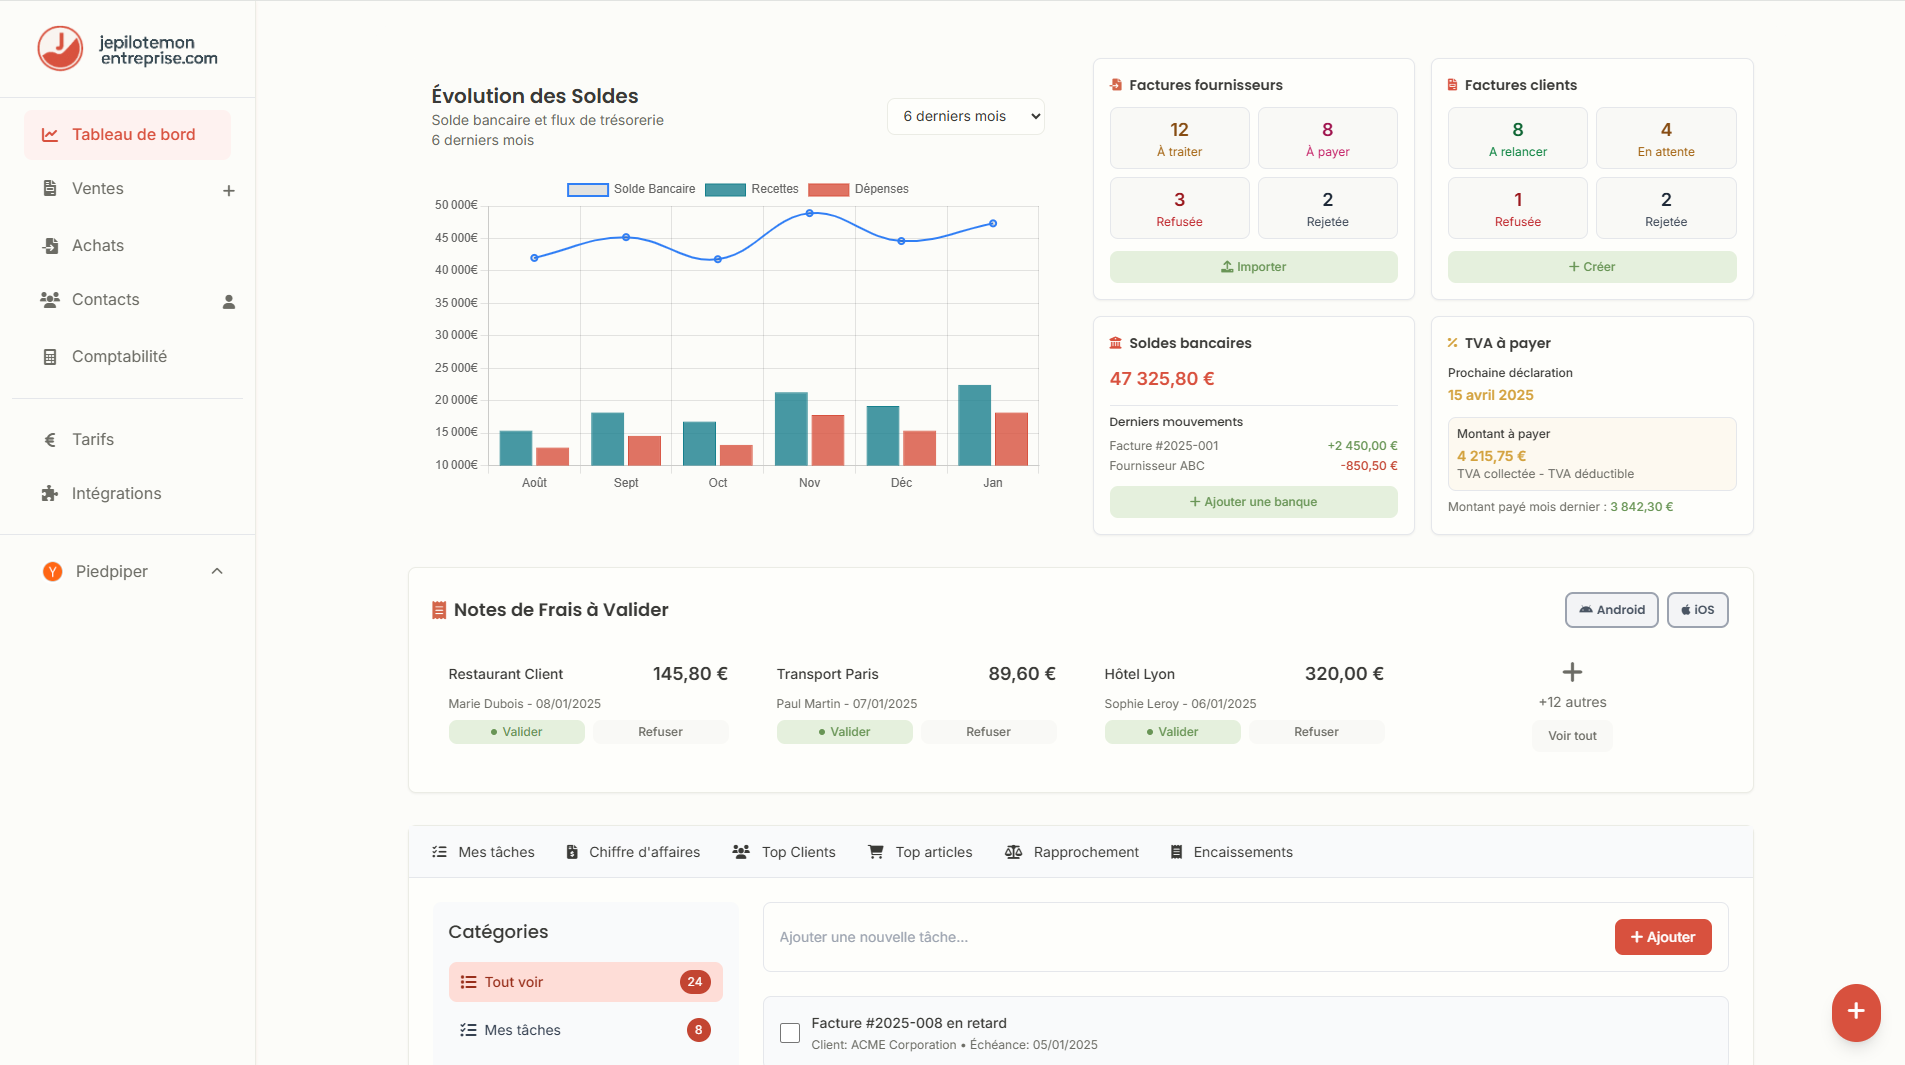
Task: Toggle Dépenses legend item in chart
Action: coord(859,189)
